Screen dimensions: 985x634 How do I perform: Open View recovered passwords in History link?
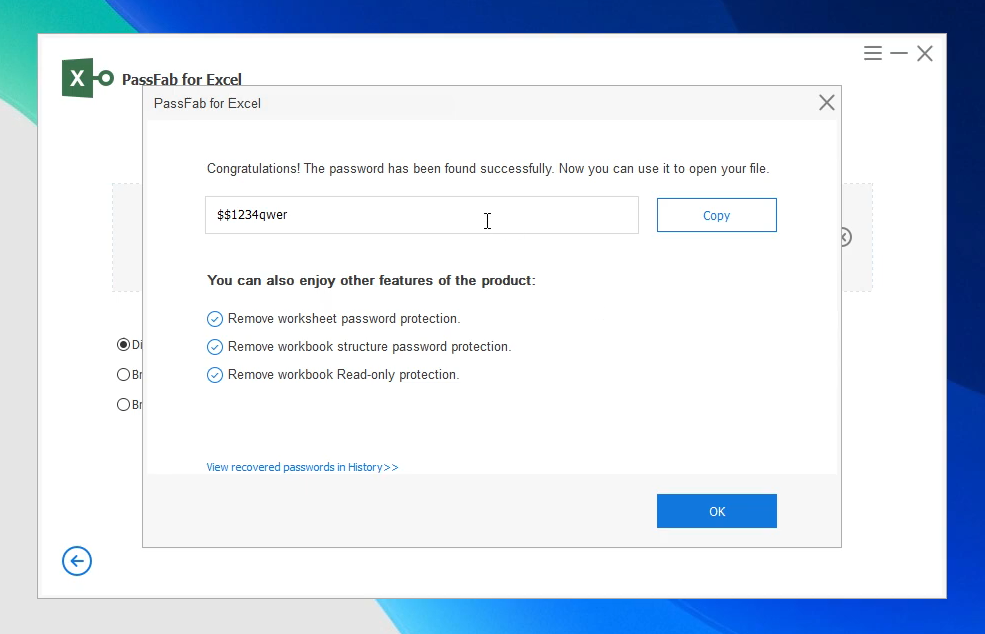point(302,467)
